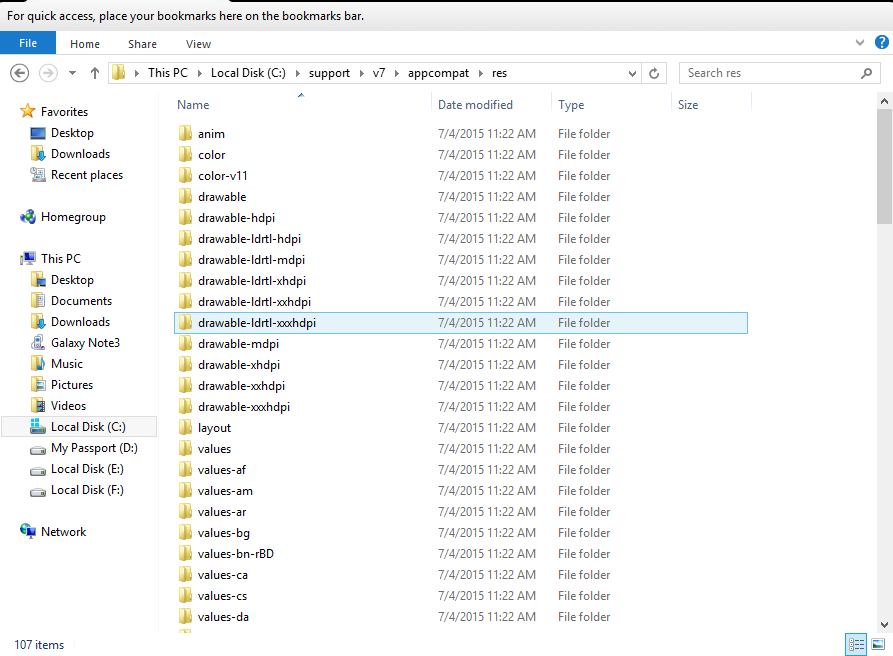This screenshot has height=656, width=893.
Task: Click the Up one level arrow
Action: coord(95,73)
